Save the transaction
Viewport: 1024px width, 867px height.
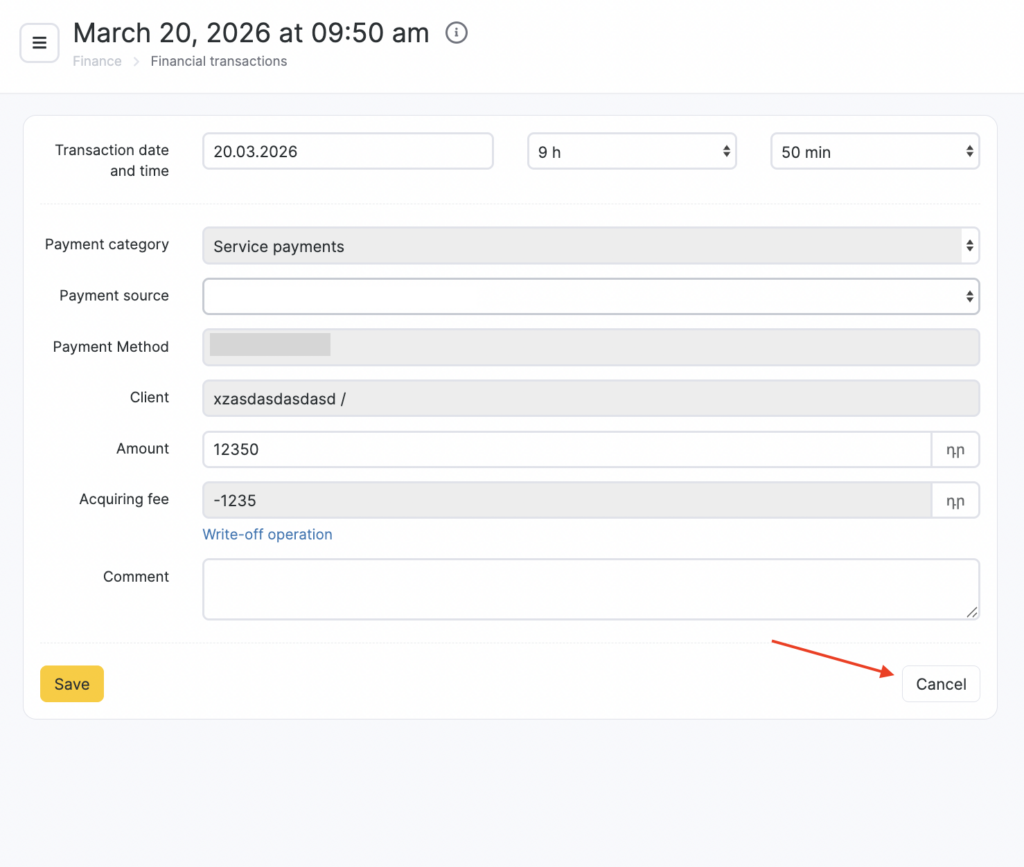72,684
